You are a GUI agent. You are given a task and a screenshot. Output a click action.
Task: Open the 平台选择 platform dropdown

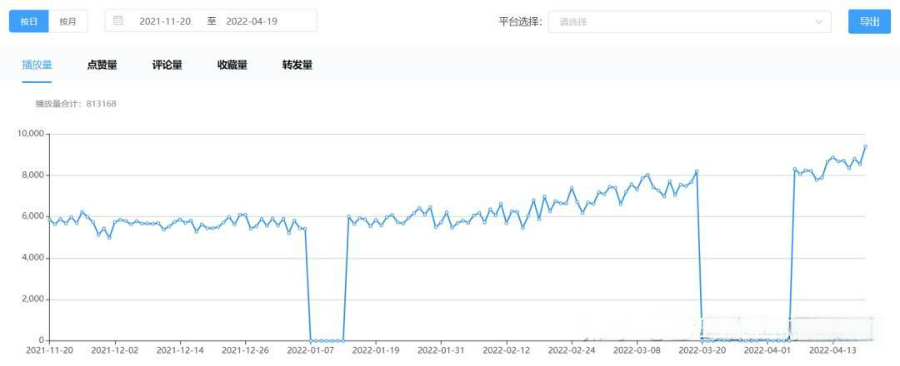click(x=689, y=22)
